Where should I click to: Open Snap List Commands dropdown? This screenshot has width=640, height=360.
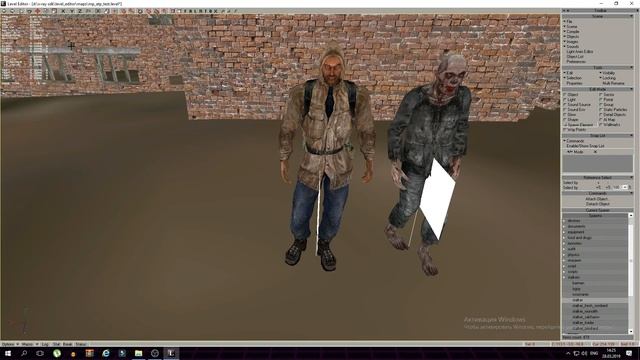point(573,141)
